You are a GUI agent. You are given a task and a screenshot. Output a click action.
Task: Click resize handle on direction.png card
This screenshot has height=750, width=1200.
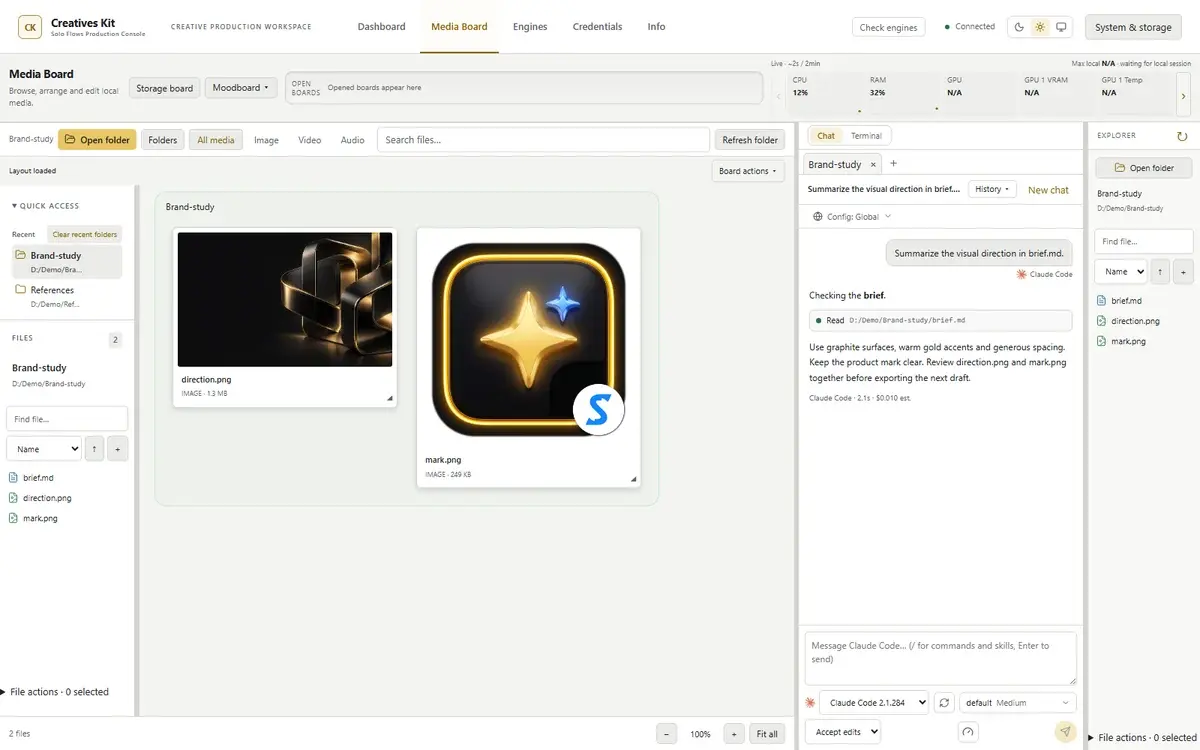click(x=390, y=399)
